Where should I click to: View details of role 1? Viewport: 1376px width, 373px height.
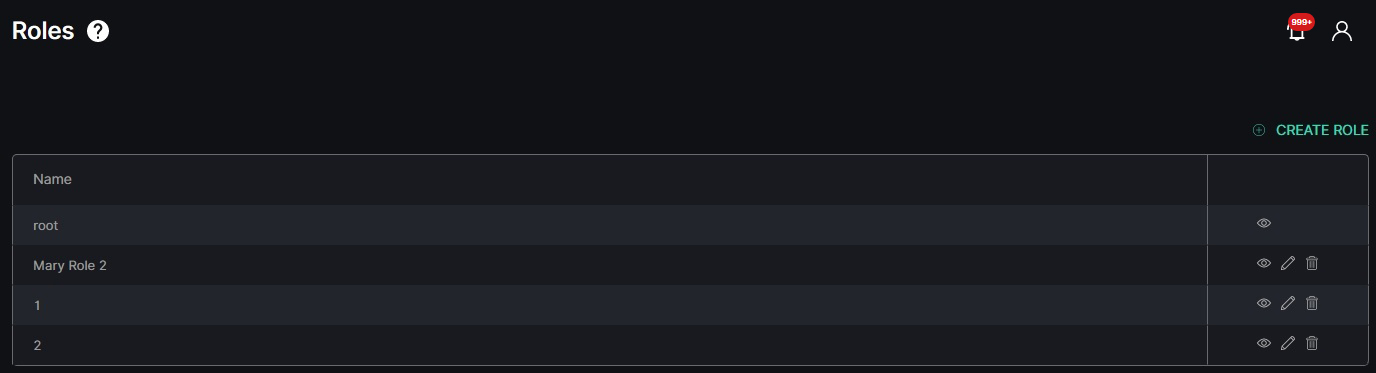[x=1264, y=303]
